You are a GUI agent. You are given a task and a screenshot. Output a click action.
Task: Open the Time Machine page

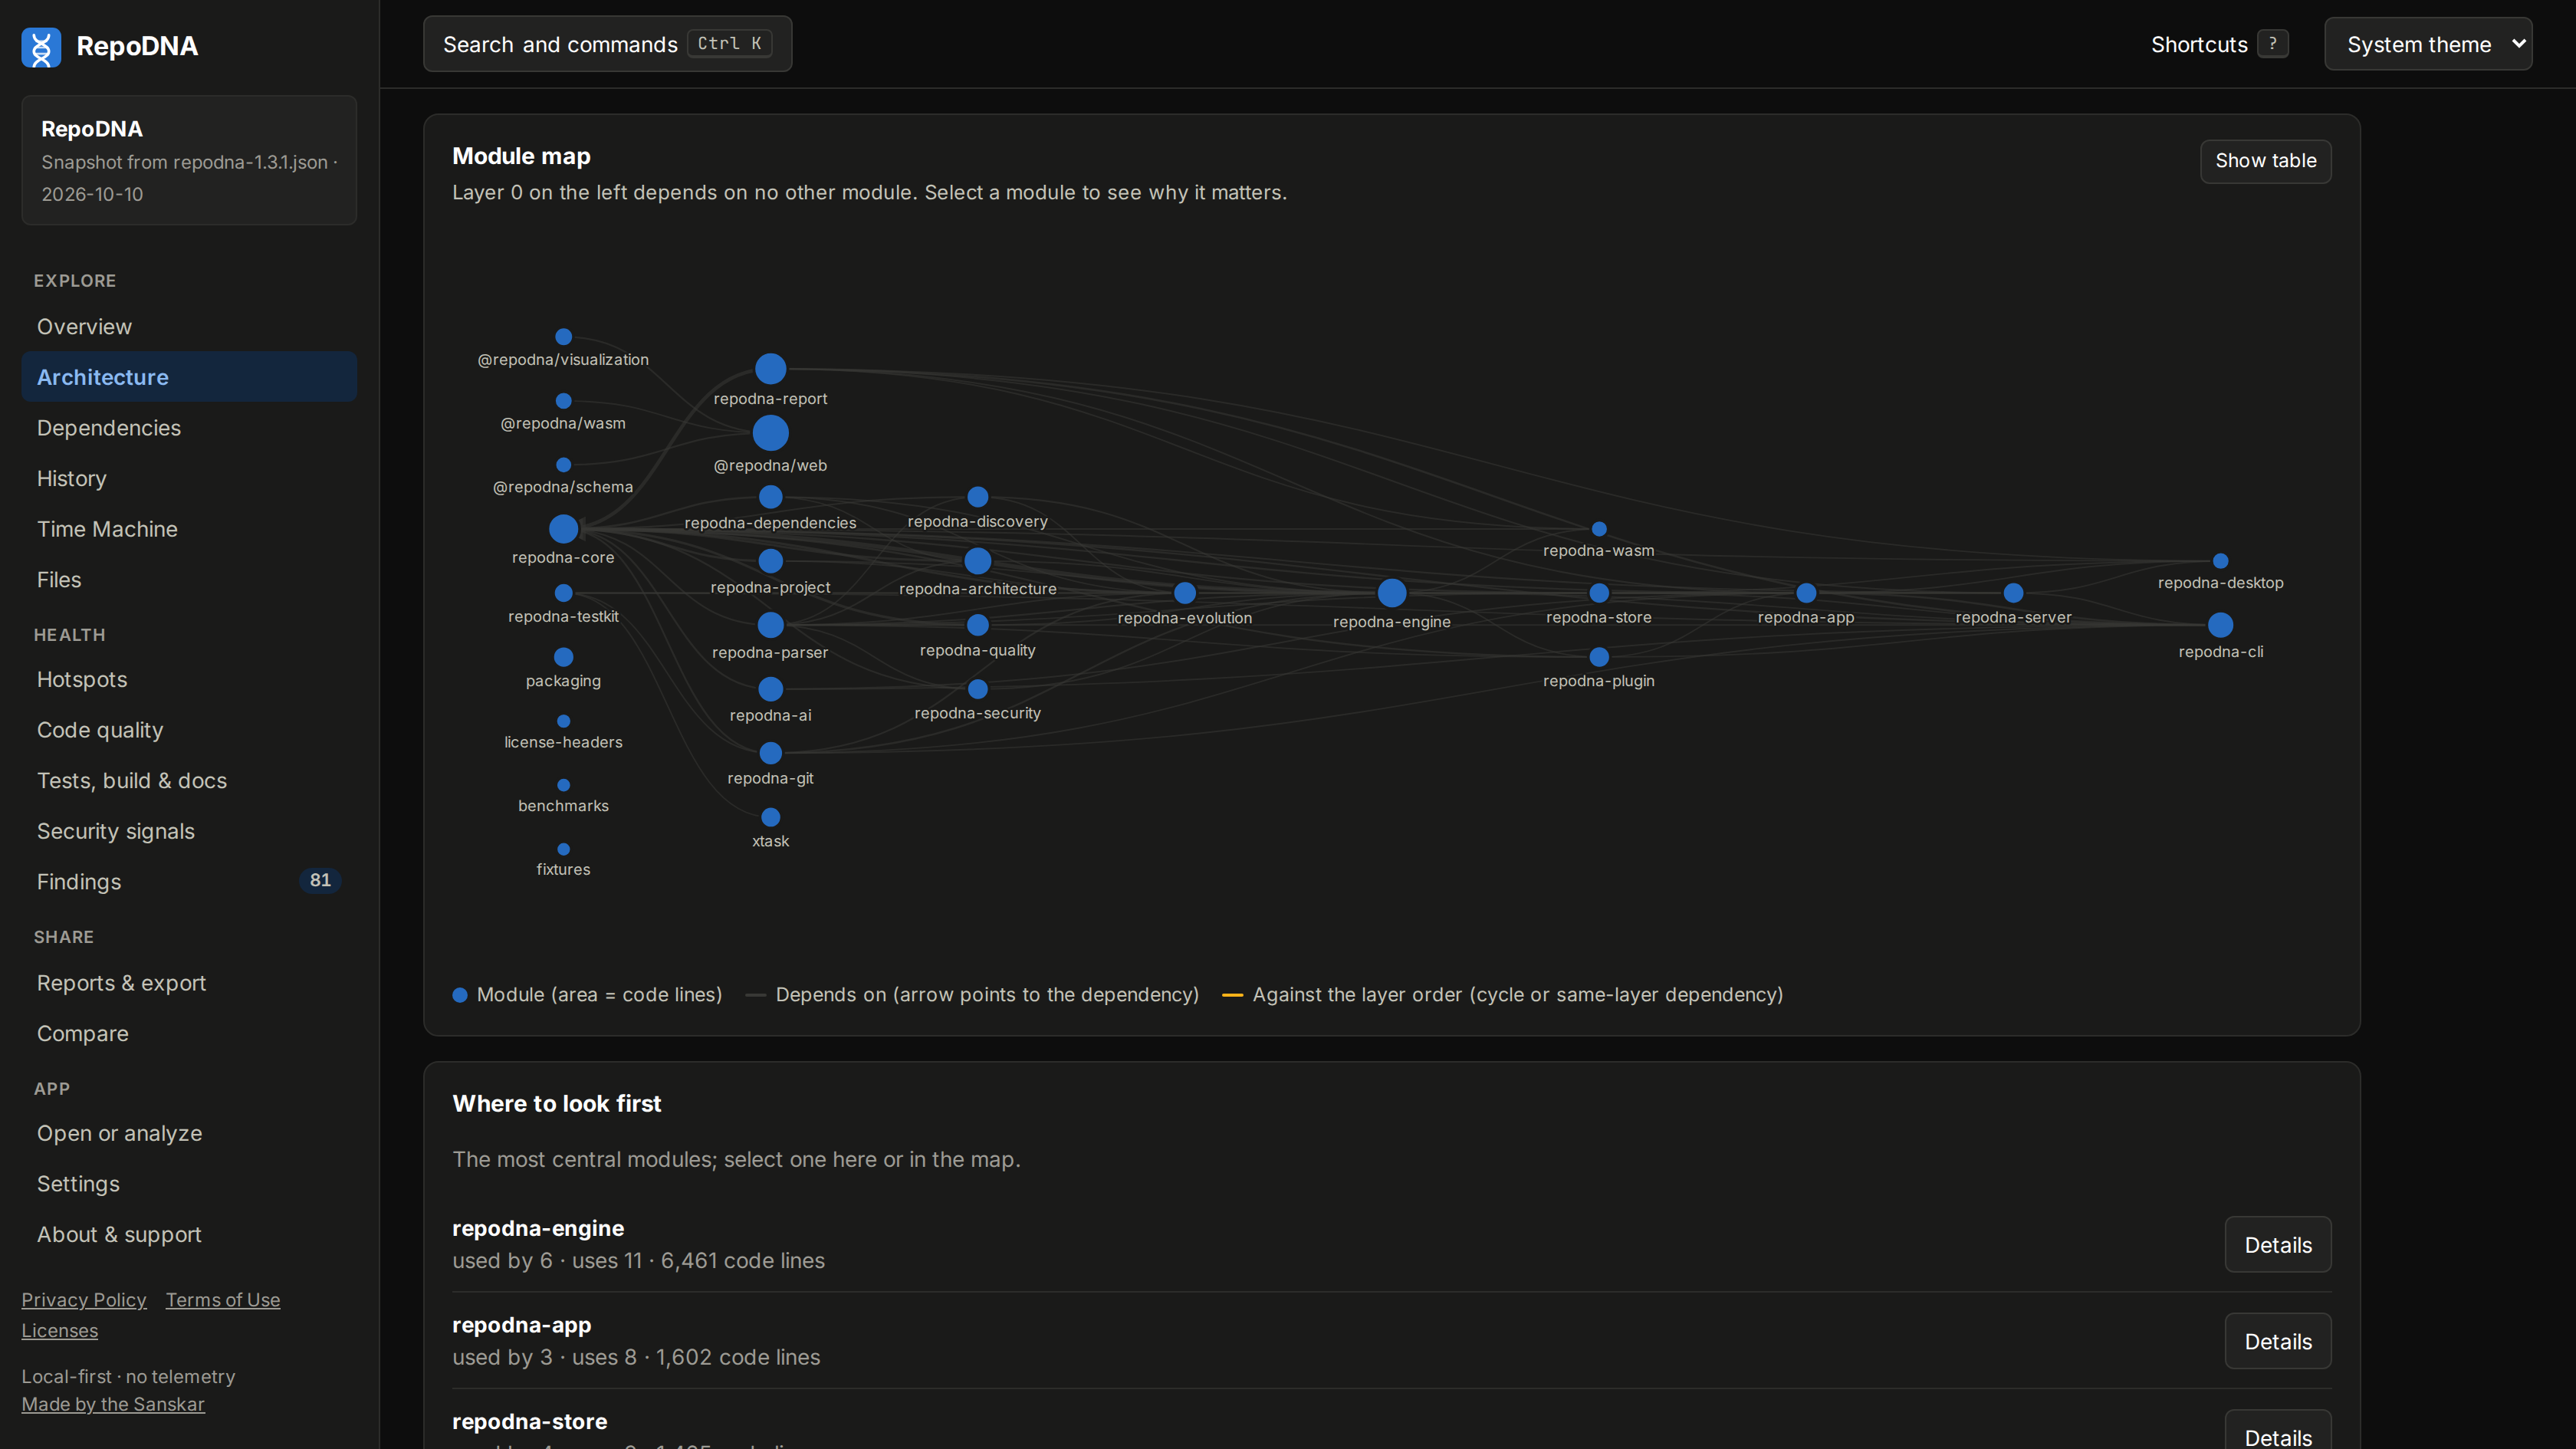[189, 528]
